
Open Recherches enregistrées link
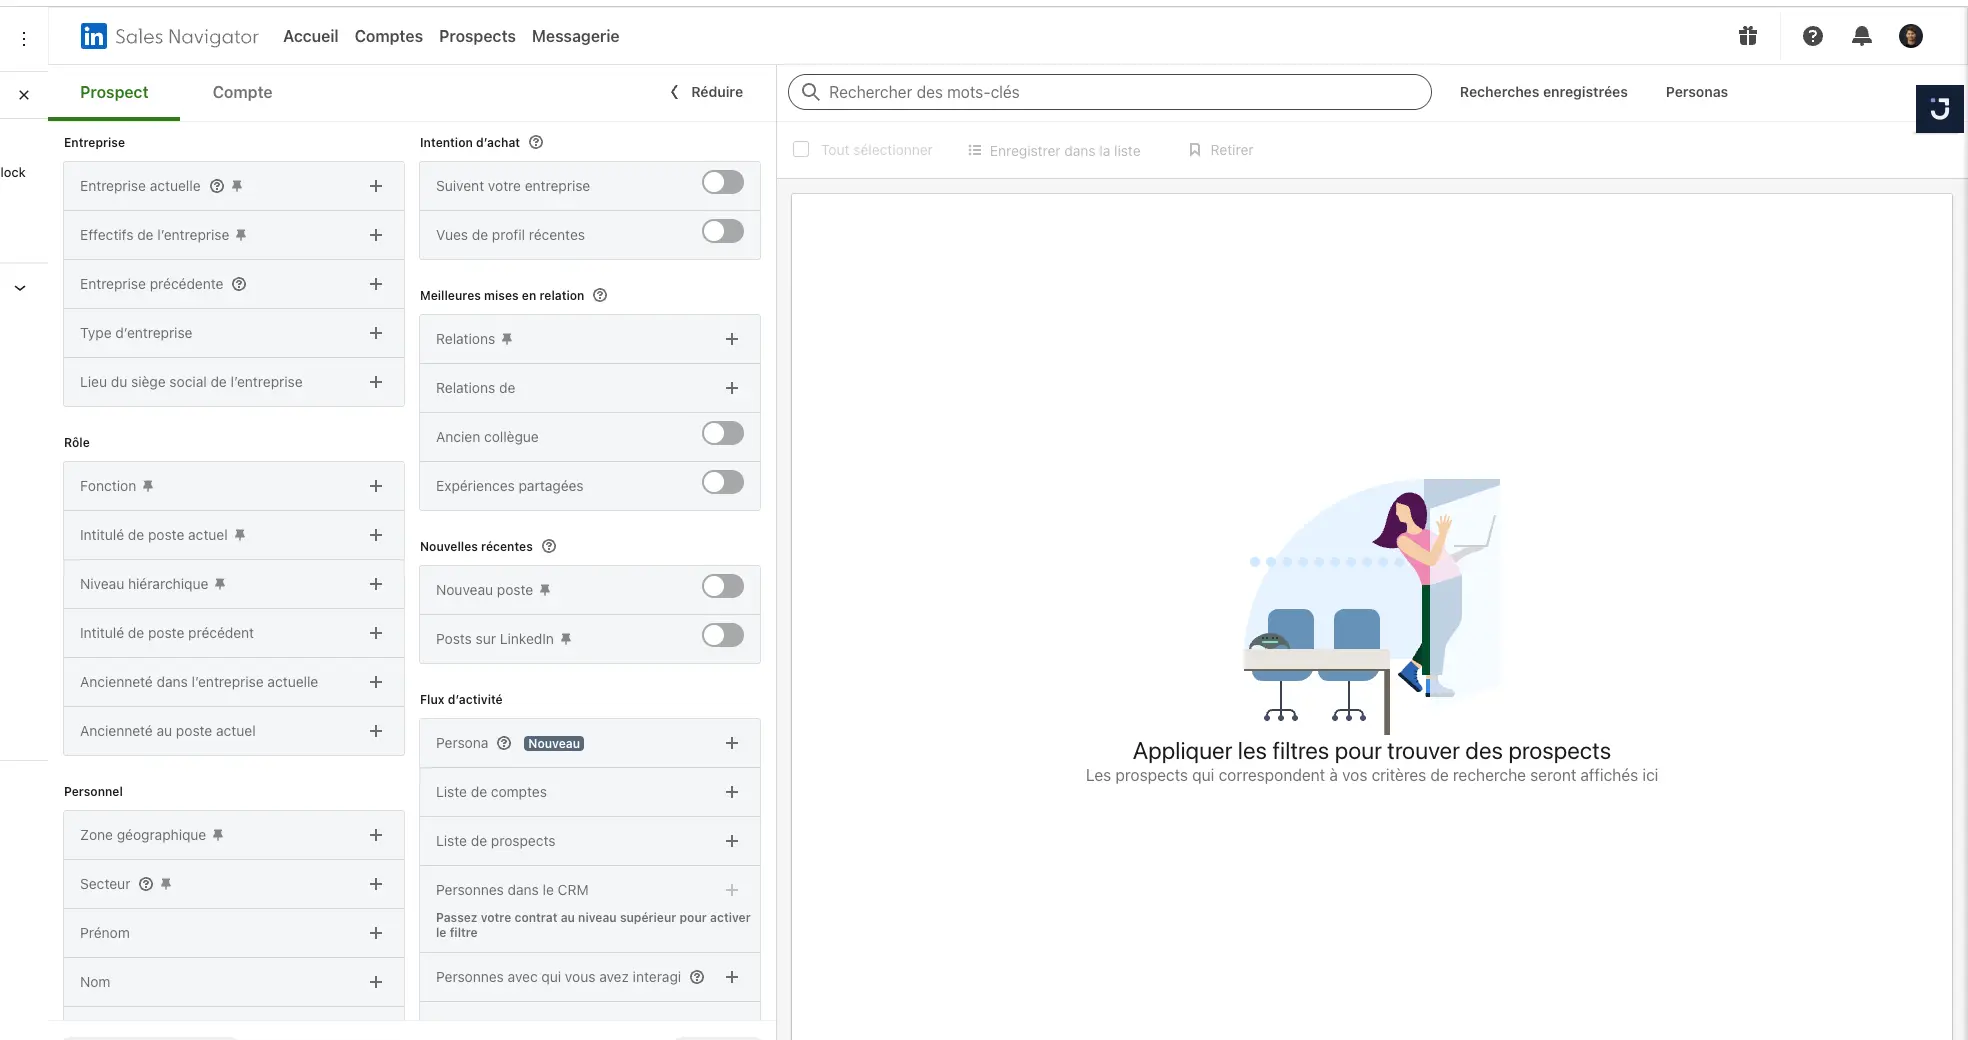pos(1543,93)
